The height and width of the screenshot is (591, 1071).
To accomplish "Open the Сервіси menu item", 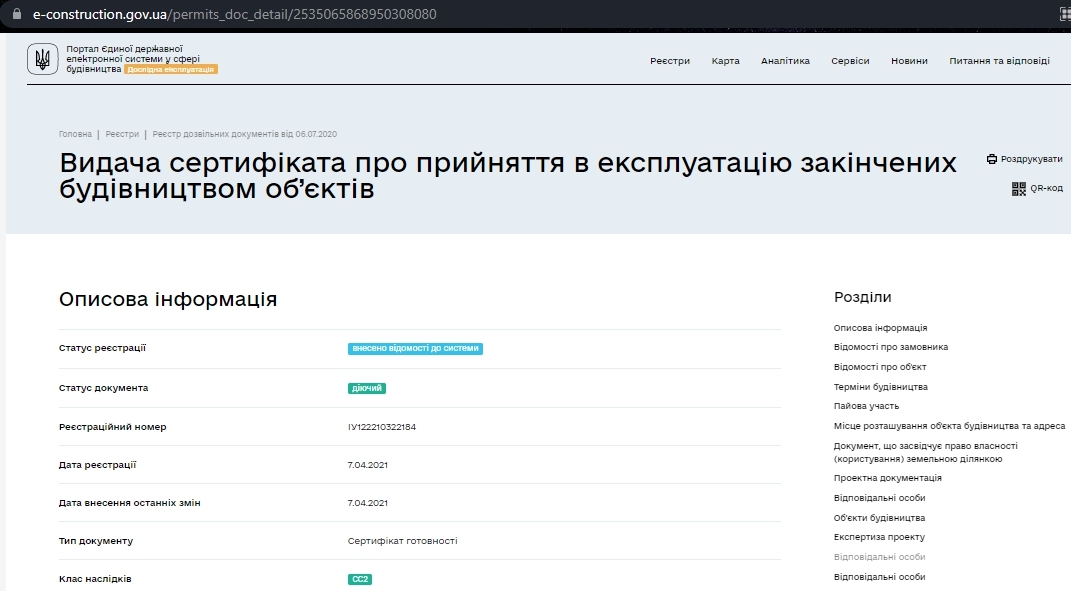I will (850, 61).
